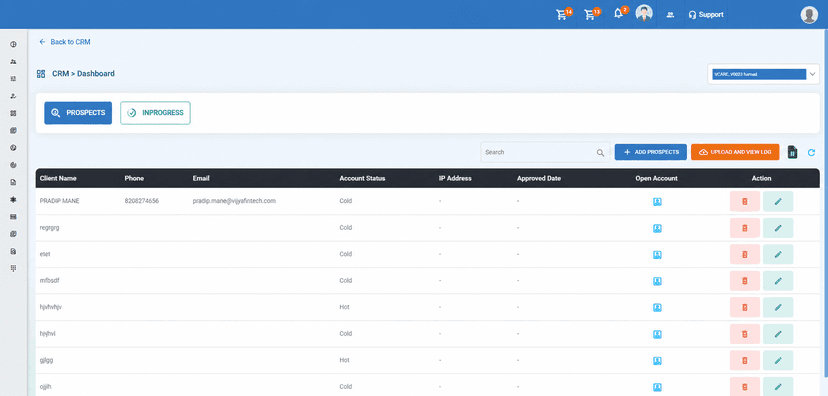The image size is (828, 396).
Task: Click the Support headset link
Action: pyautogui.click(x=706, y=15)
